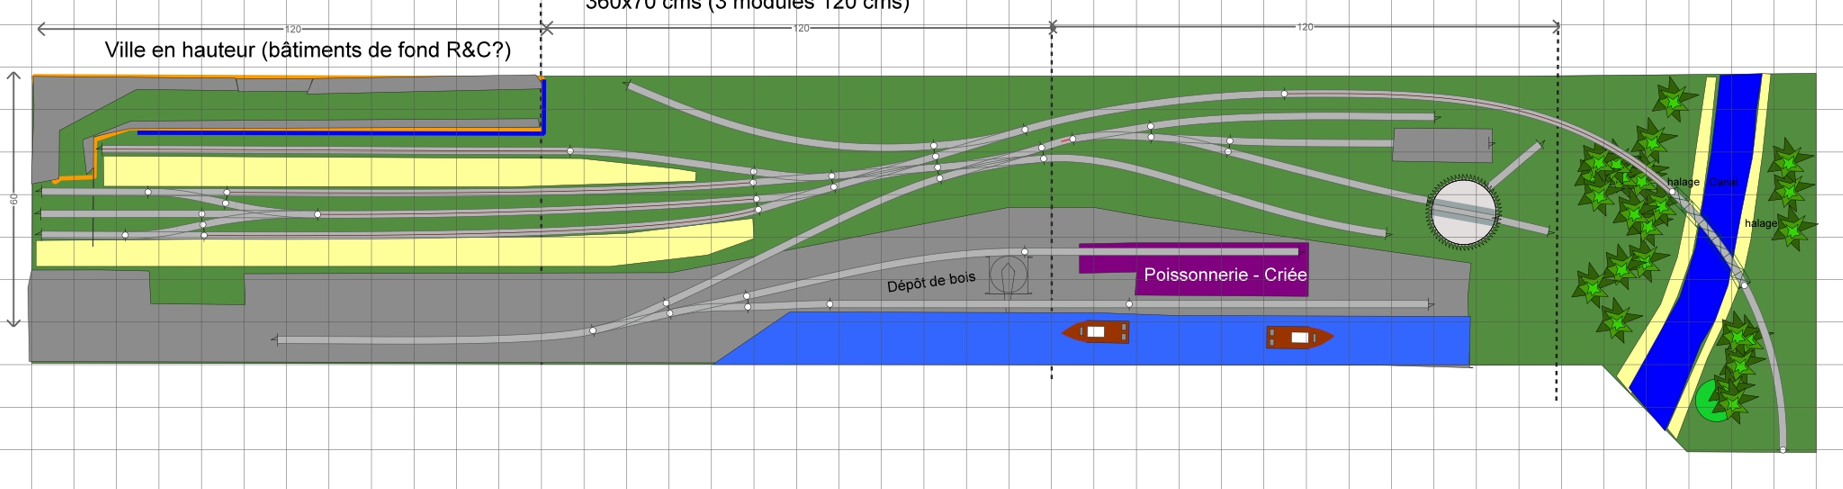Select the crane symbol beside Dépôt de bois

(1008, 276)
